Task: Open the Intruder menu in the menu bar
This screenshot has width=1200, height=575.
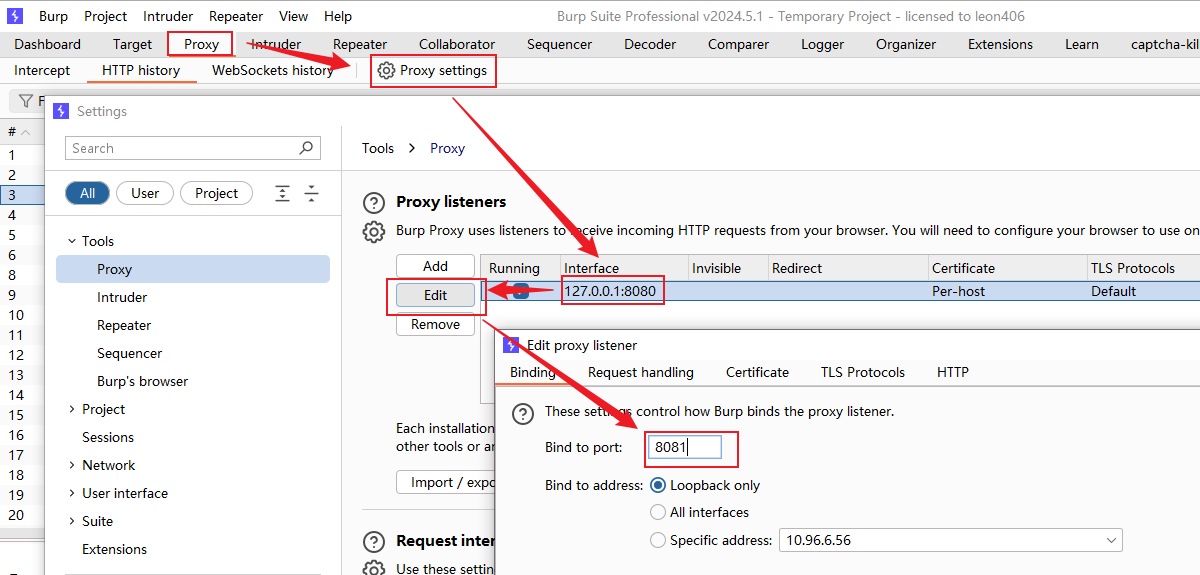Action: (x=168, y=16)
